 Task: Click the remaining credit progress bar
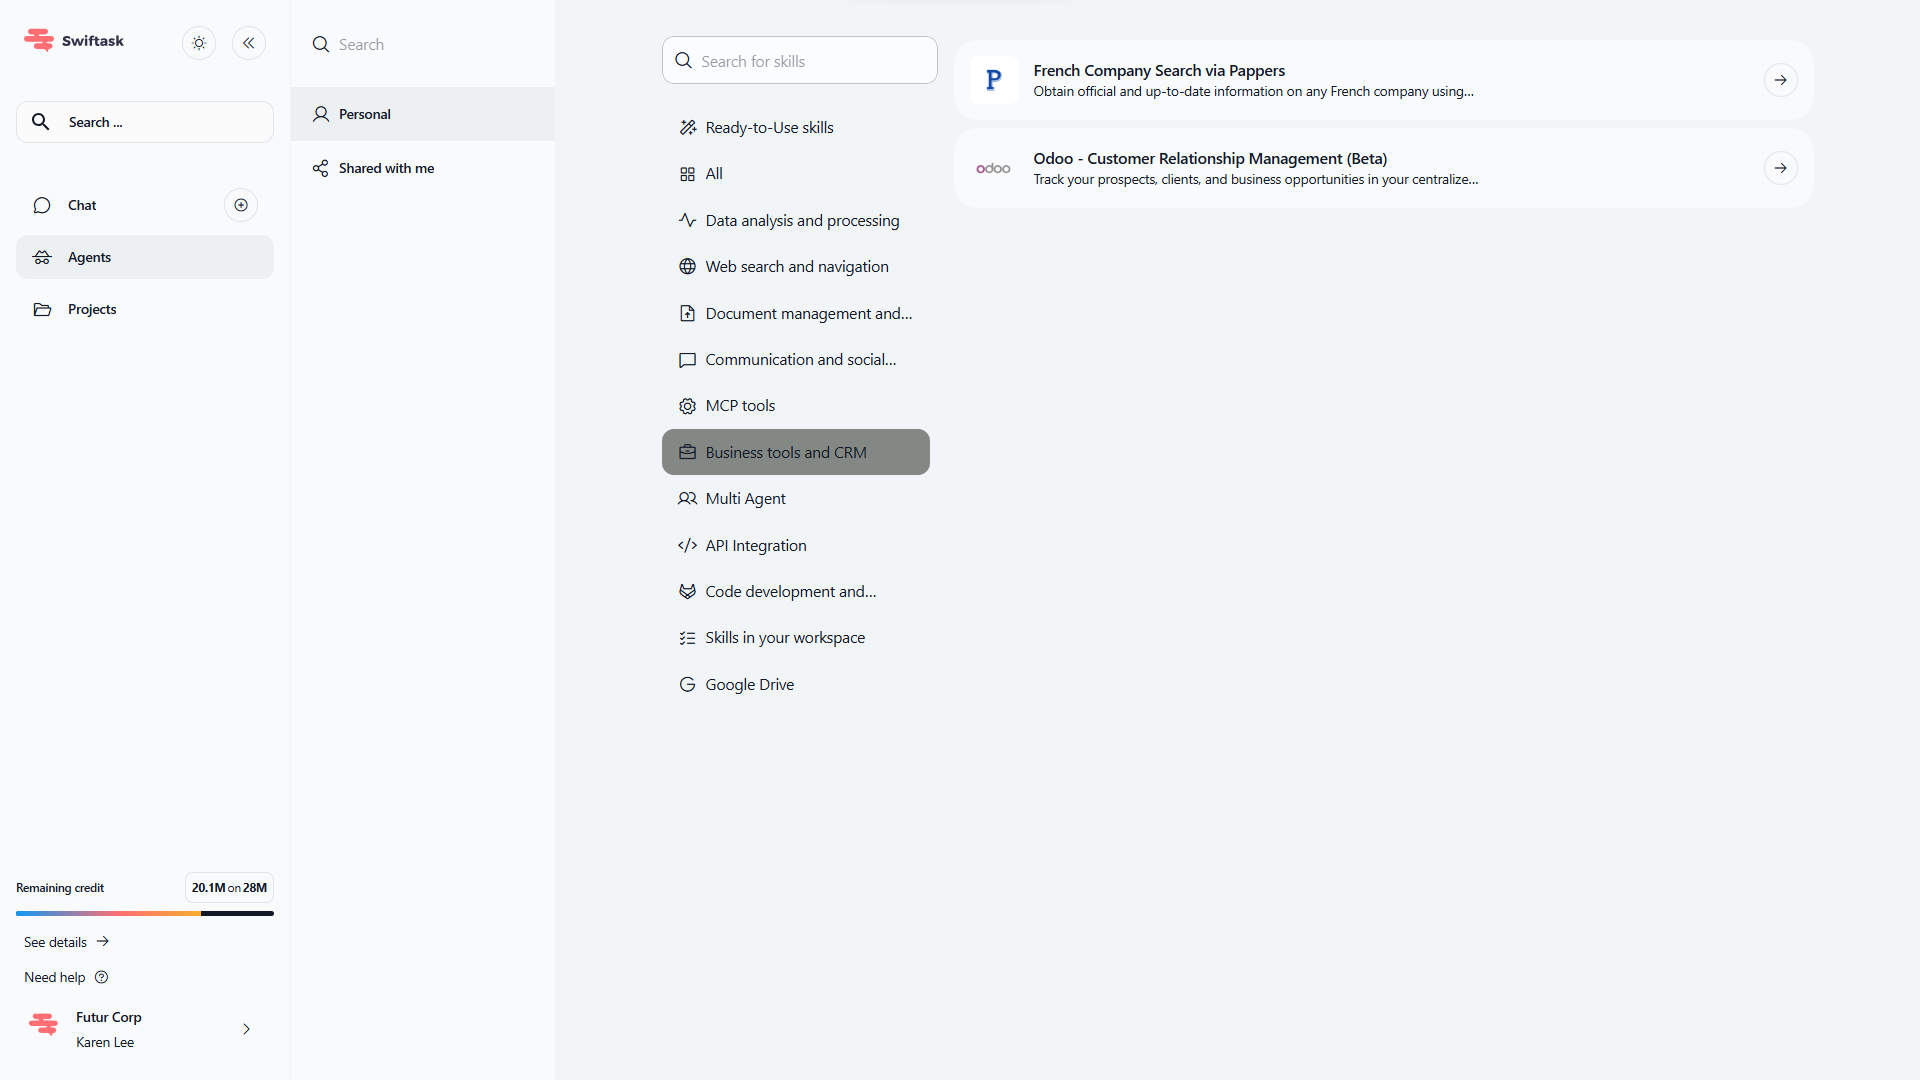[x=144, y=913]
